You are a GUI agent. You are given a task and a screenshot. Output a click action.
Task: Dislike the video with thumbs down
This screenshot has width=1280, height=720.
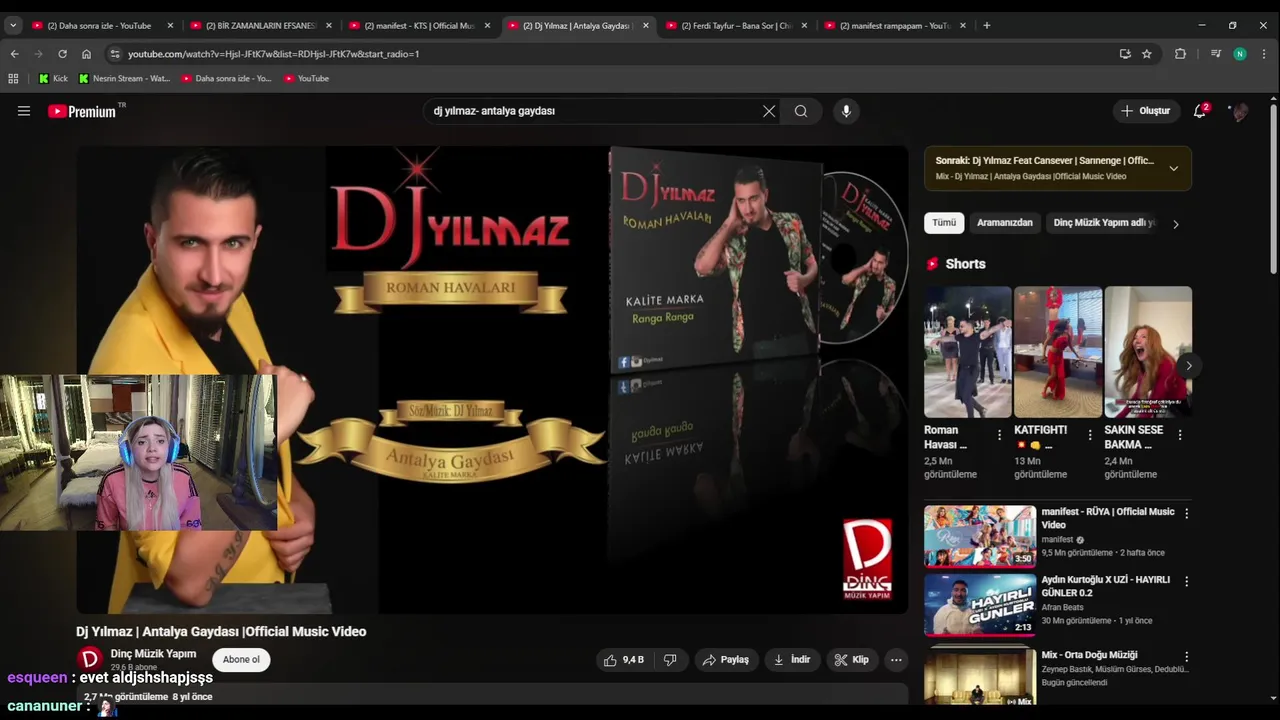point(670,660)
